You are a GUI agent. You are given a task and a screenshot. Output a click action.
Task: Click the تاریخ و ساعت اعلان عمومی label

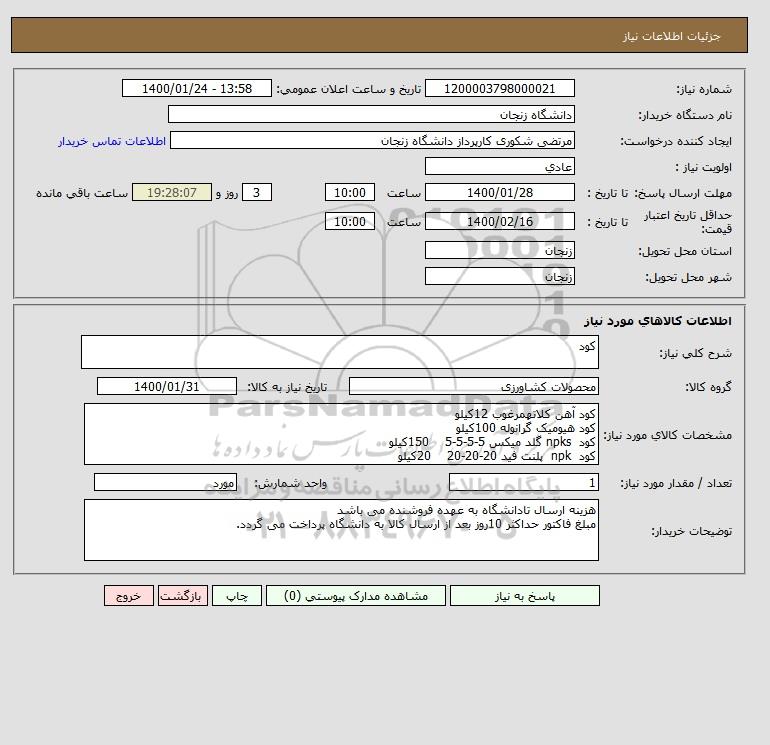(x=349, y=89)
